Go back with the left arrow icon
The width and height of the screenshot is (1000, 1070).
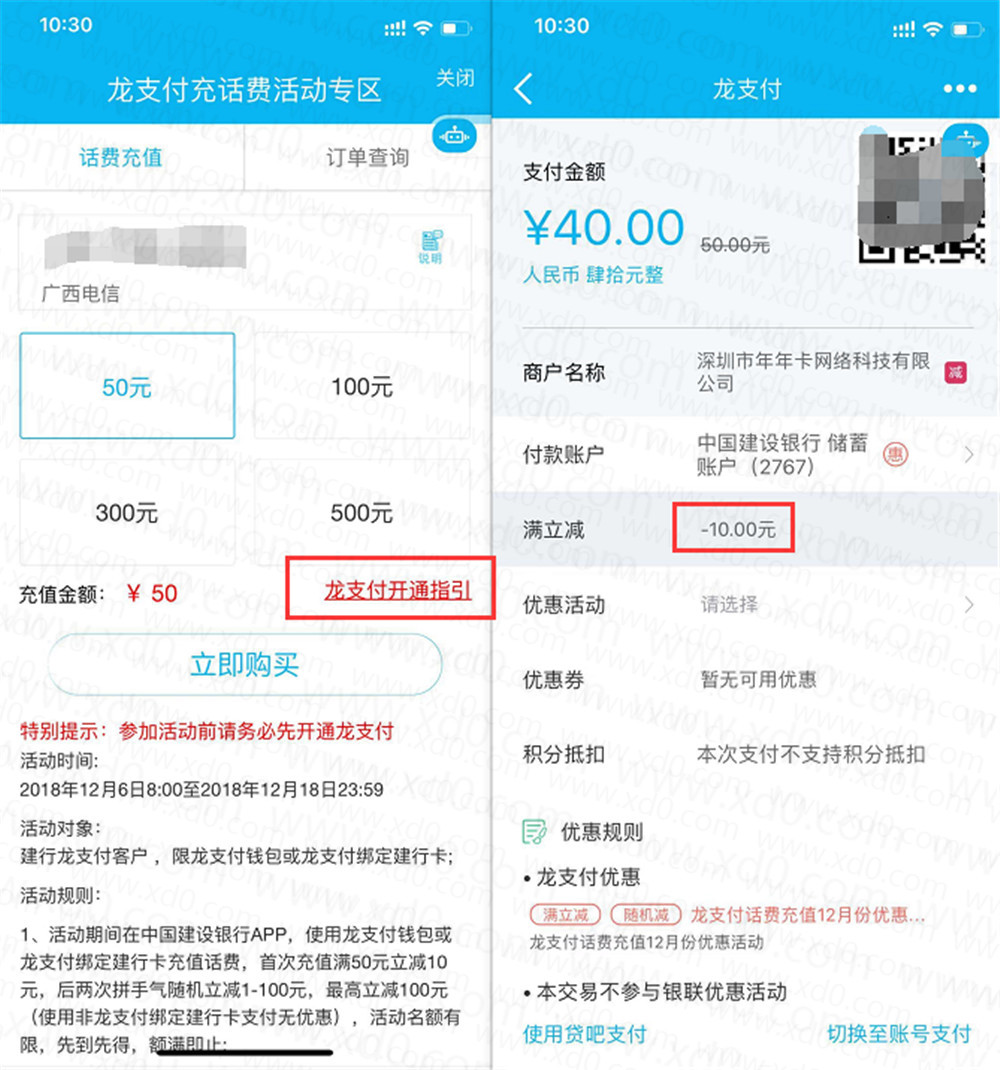pyautogui.click(x=524, y=89)
